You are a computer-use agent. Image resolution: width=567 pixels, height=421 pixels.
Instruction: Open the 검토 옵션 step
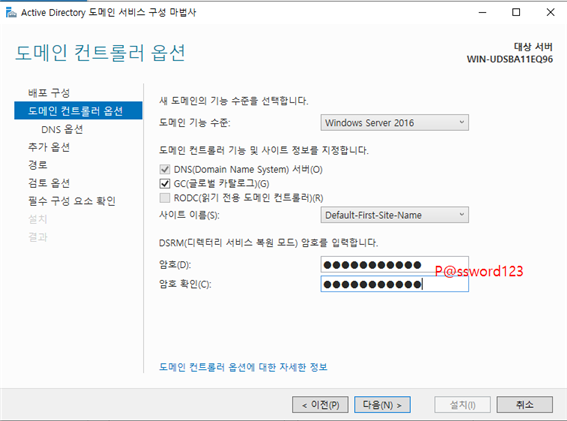(x=49, y=183)
